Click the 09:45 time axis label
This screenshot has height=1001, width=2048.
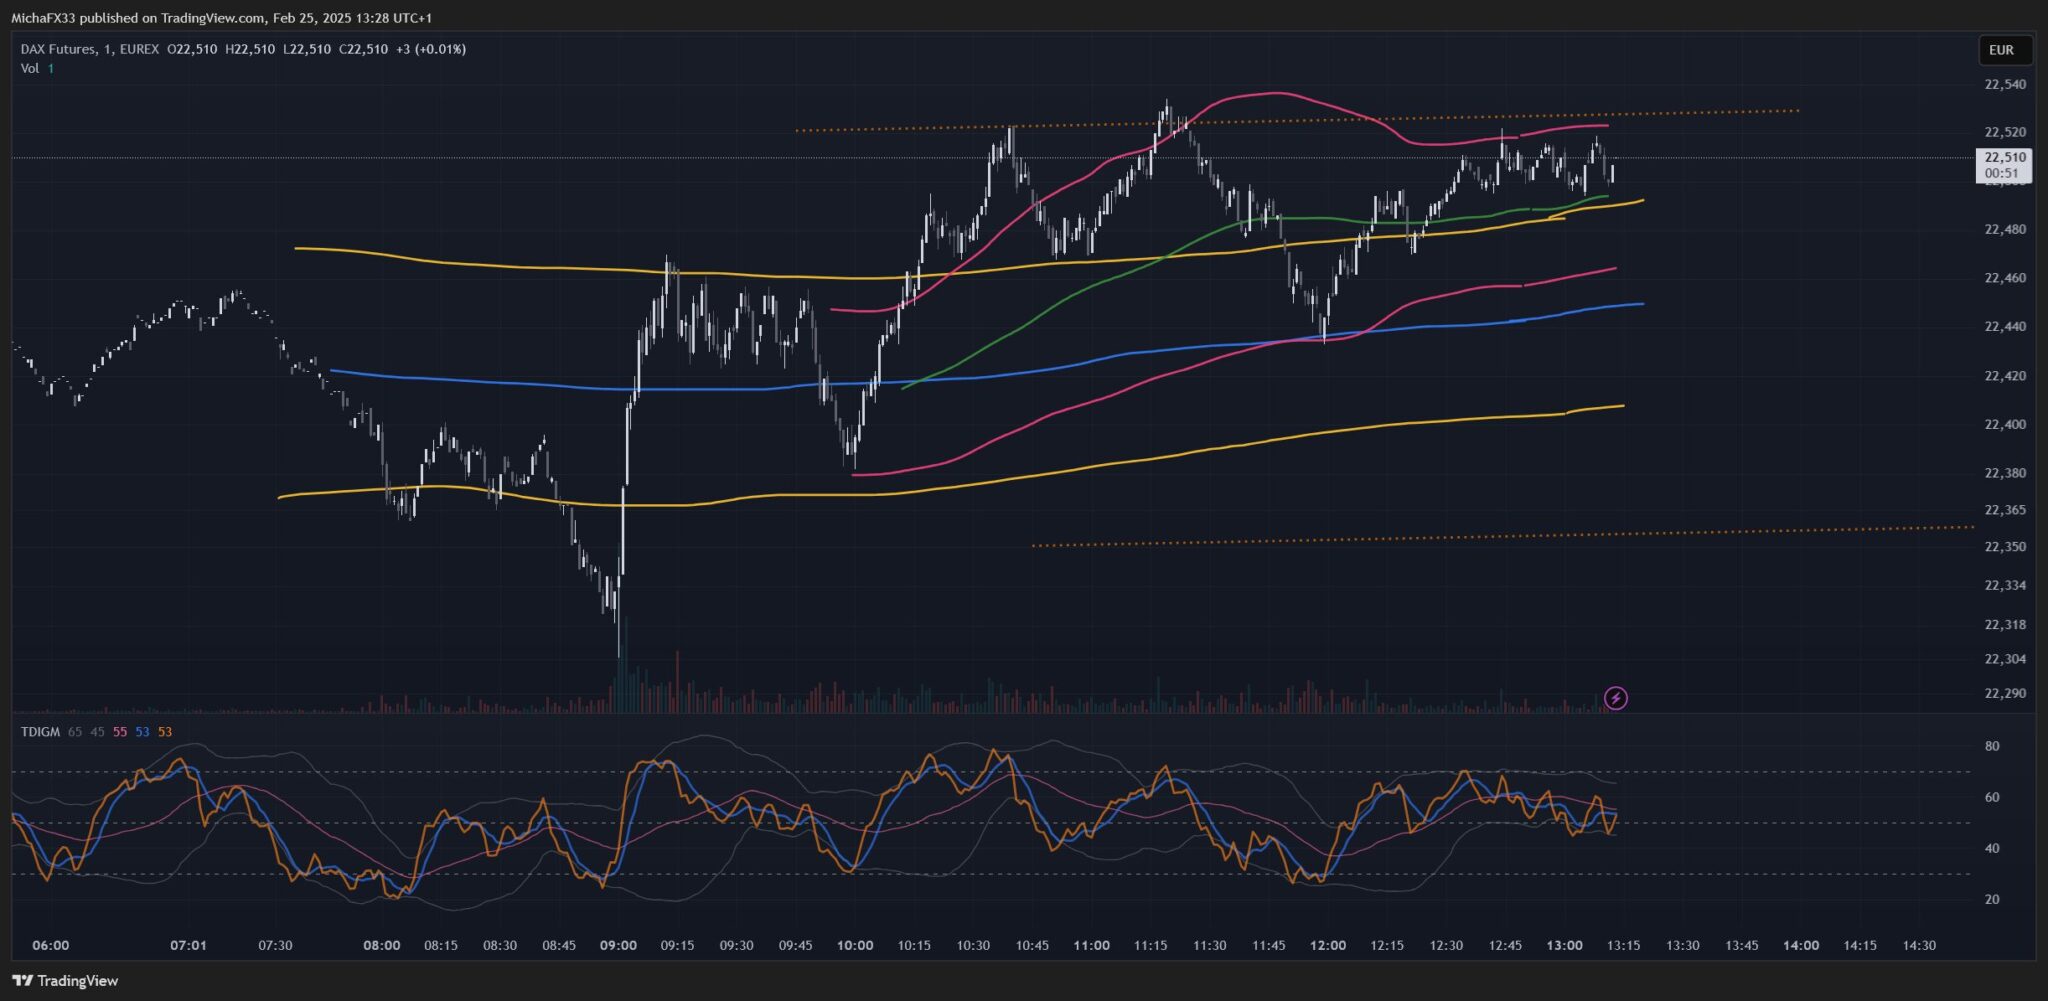(795, 946)
